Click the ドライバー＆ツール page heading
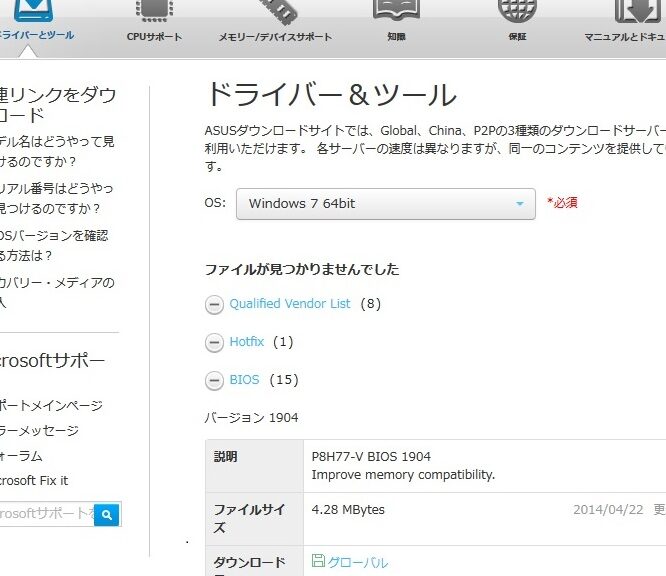 tap(332, 94)
